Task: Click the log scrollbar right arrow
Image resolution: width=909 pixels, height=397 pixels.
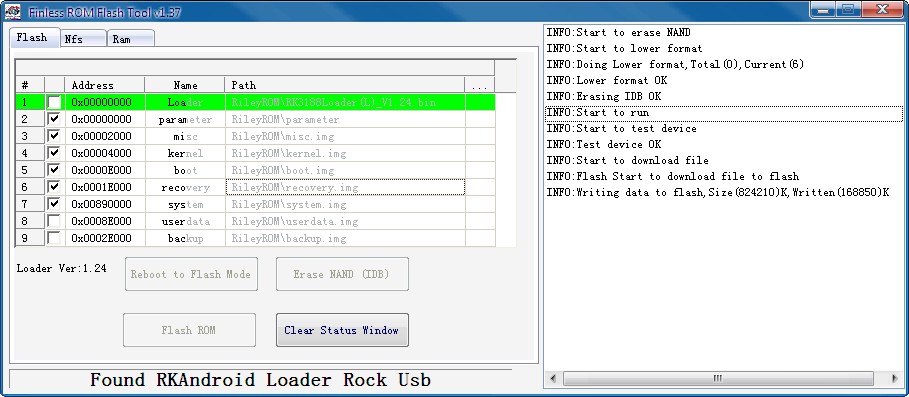Action: tap(895, 378)
